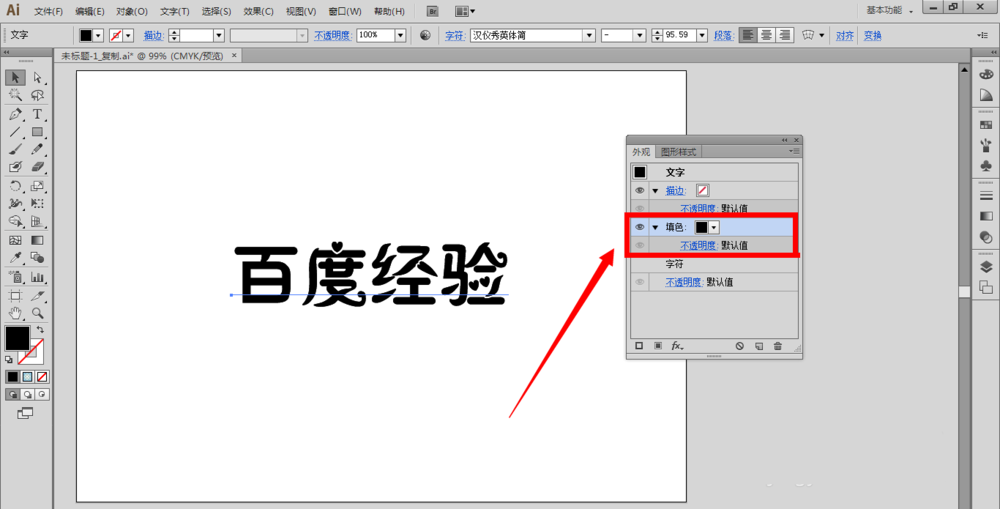This screenshot has height=509, width=1000.
Task: Open the font family dropdown 汉仪秀英体简
Action: coord(590,36)
